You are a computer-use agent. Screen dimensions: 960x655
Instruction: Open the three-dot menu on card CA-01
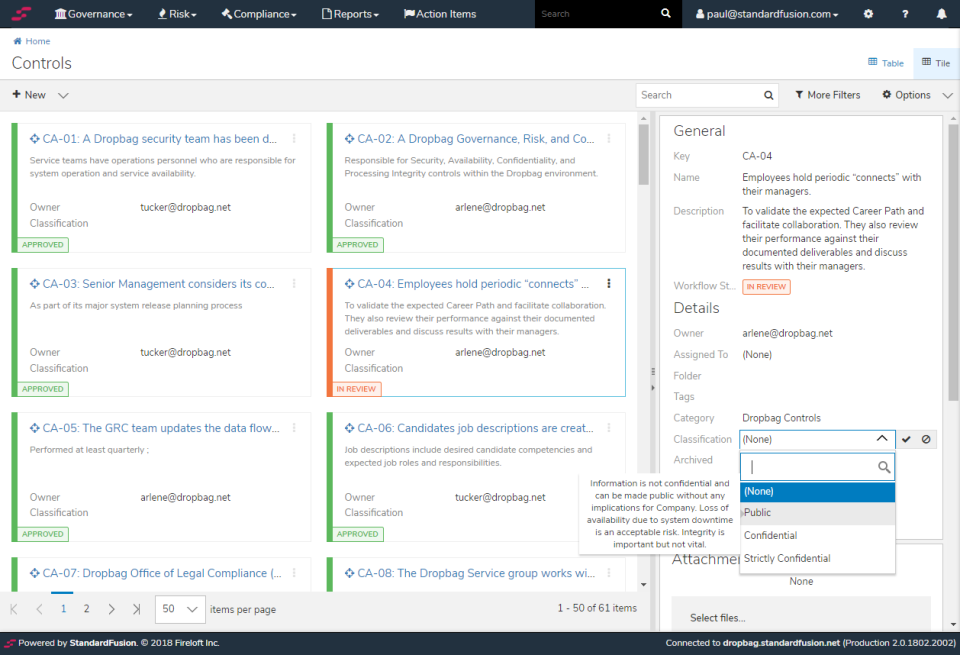tap(294, 138)
